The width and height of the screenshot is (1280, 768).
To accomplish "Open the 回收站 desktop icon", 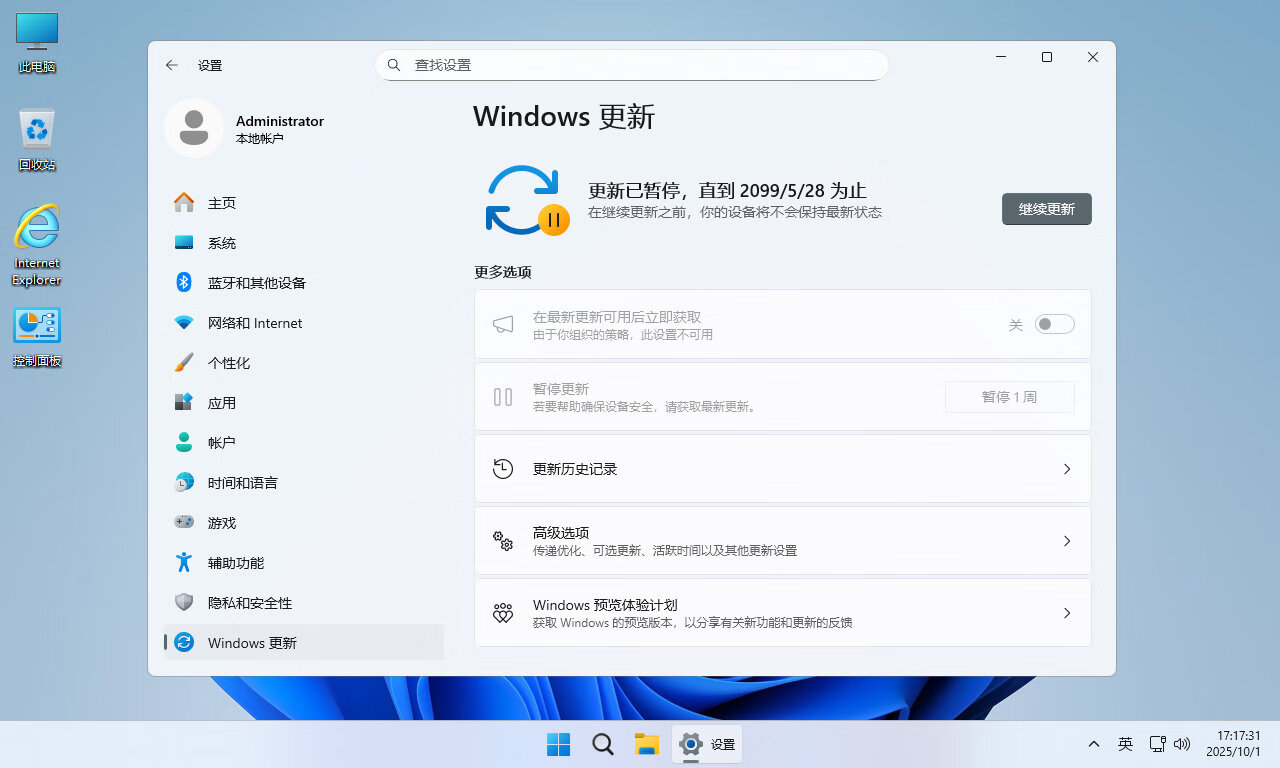I will click(x=36, y=130).
